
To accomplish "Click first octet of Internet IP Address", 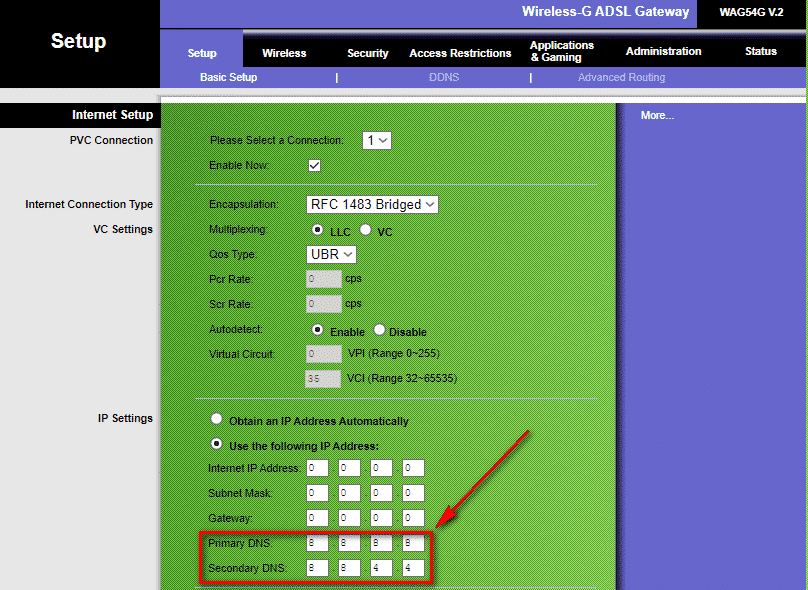I will point(317,468).
